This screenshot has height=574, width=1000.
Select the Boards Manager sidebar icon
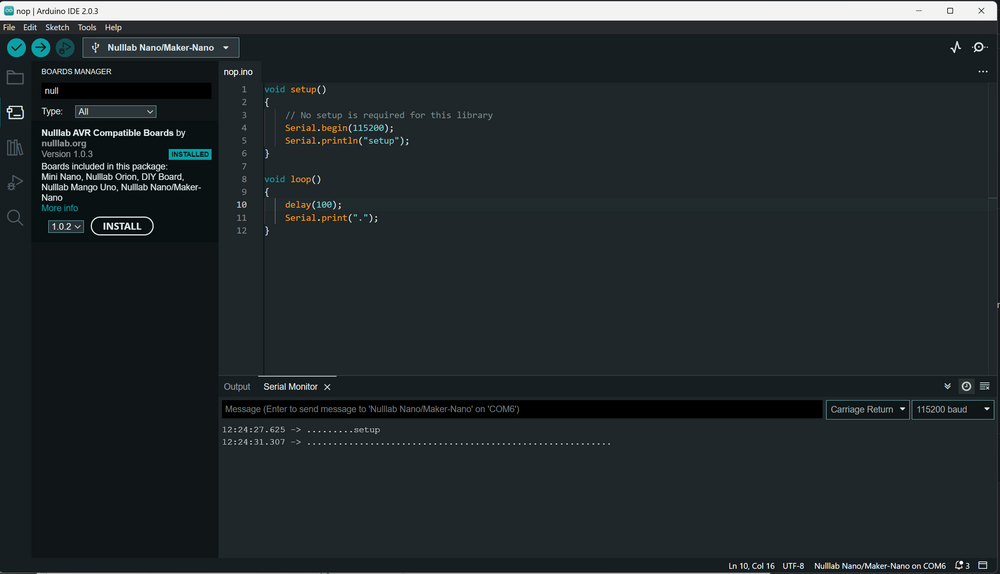pos(15,113)
